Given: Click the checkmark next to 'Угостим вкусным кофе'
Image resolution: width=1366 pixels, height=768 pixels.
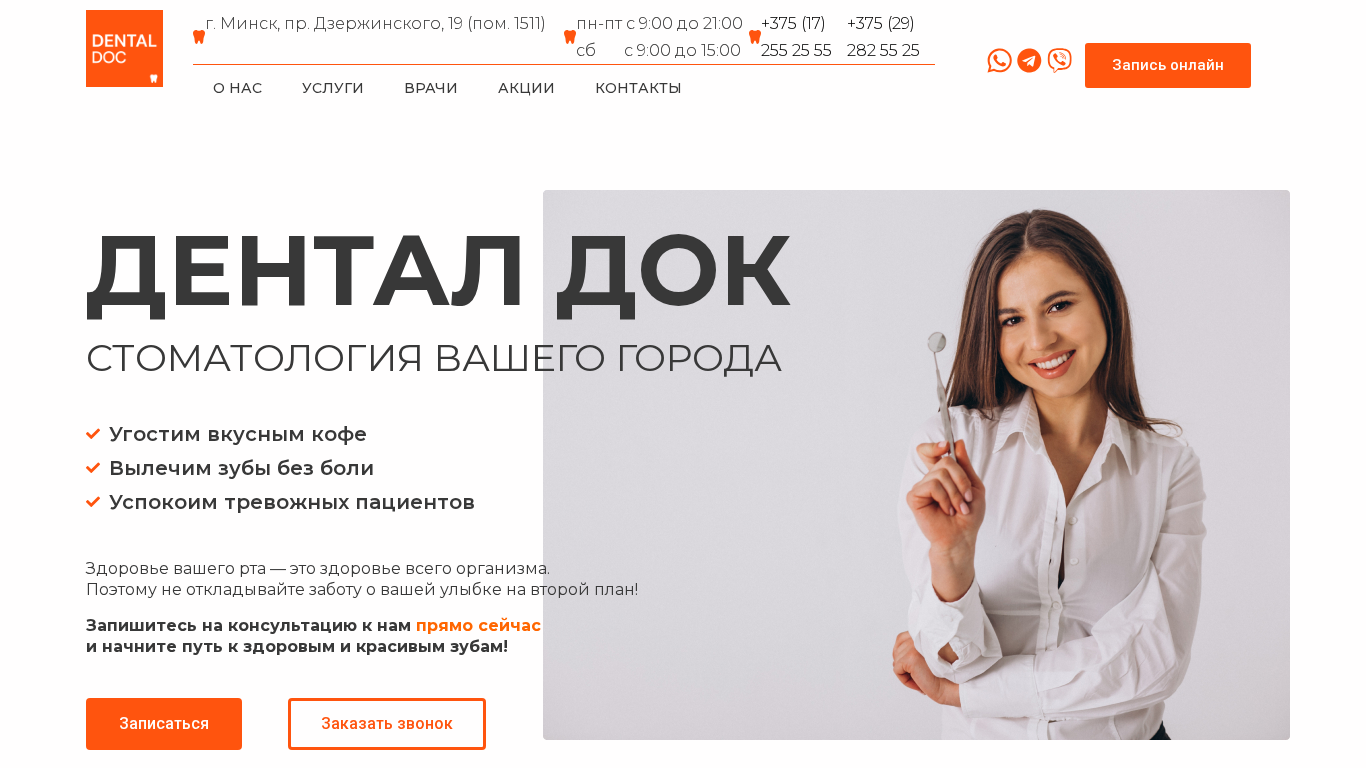Looking at the screenshot, I should (x=93, y=434).
